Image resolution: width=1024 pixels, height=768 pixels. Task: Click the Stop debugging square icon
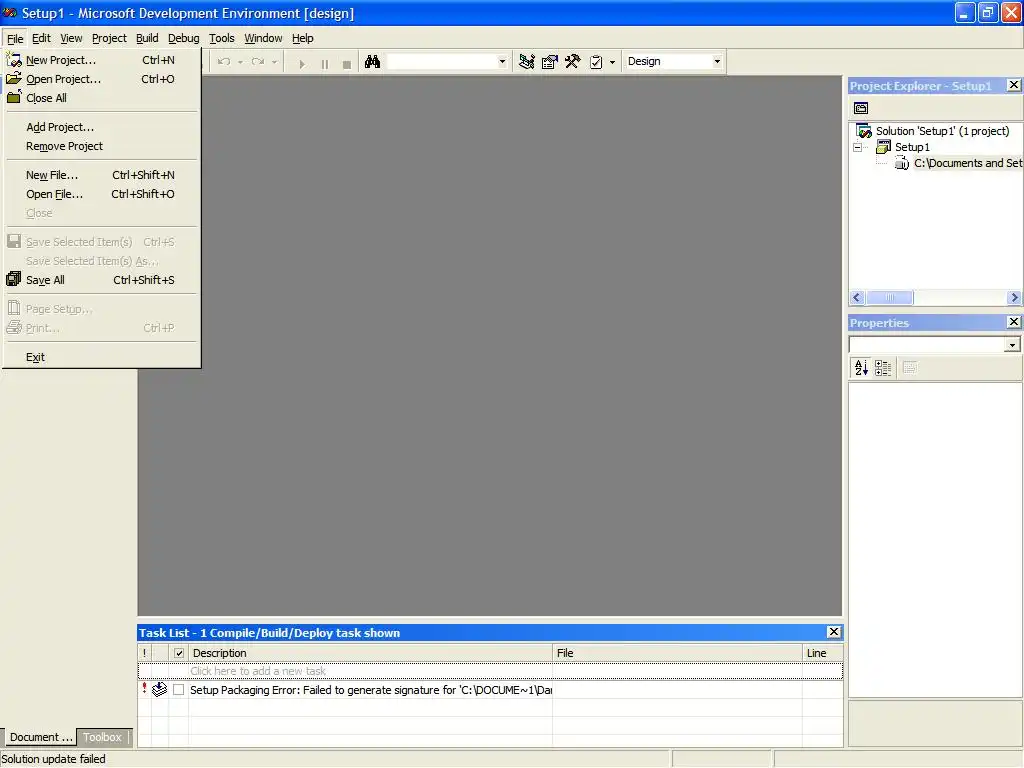tap(347, 63)
